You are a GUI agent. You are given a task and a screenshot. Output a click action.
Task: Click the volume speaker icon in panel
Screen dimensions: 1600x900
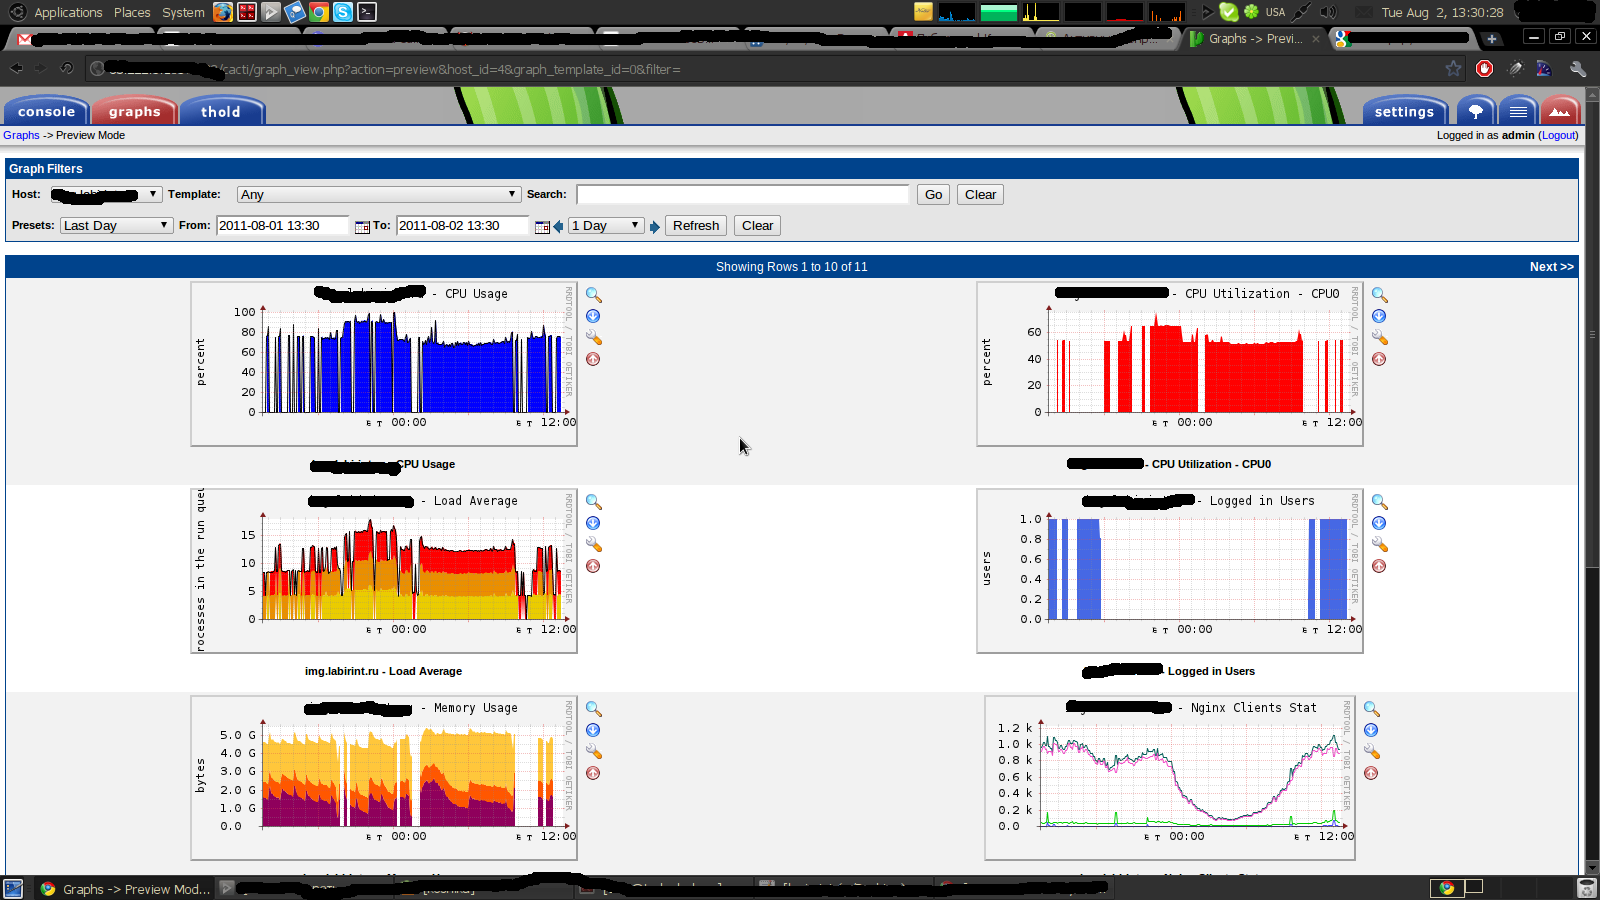pos(1328,12)
